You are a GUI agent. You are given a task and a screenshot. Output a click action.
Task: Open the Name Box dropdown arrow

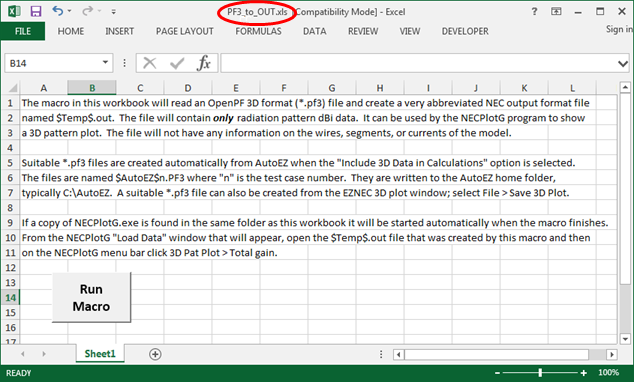pos(105,63)
